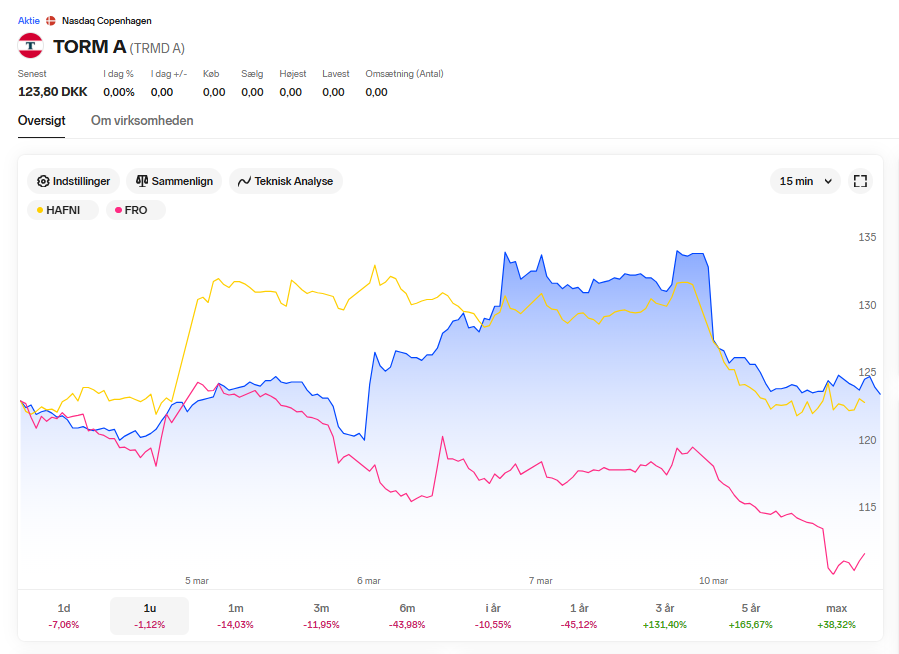Viewport: 899px width, 654px height.
Task: Click the 135 y-axis price label
Action: pyautogui.click(x=867, y=237)
